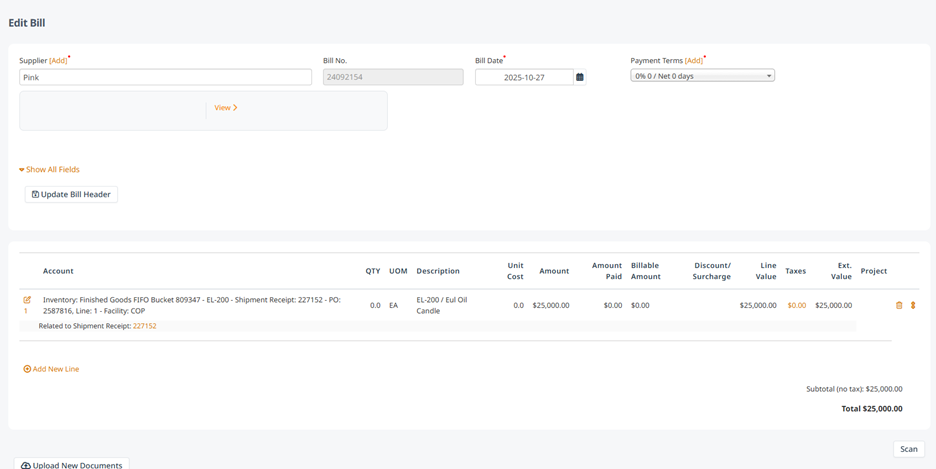
Task: Click the Bill Date field 2025-10-27
Action: tap(524, 77)
